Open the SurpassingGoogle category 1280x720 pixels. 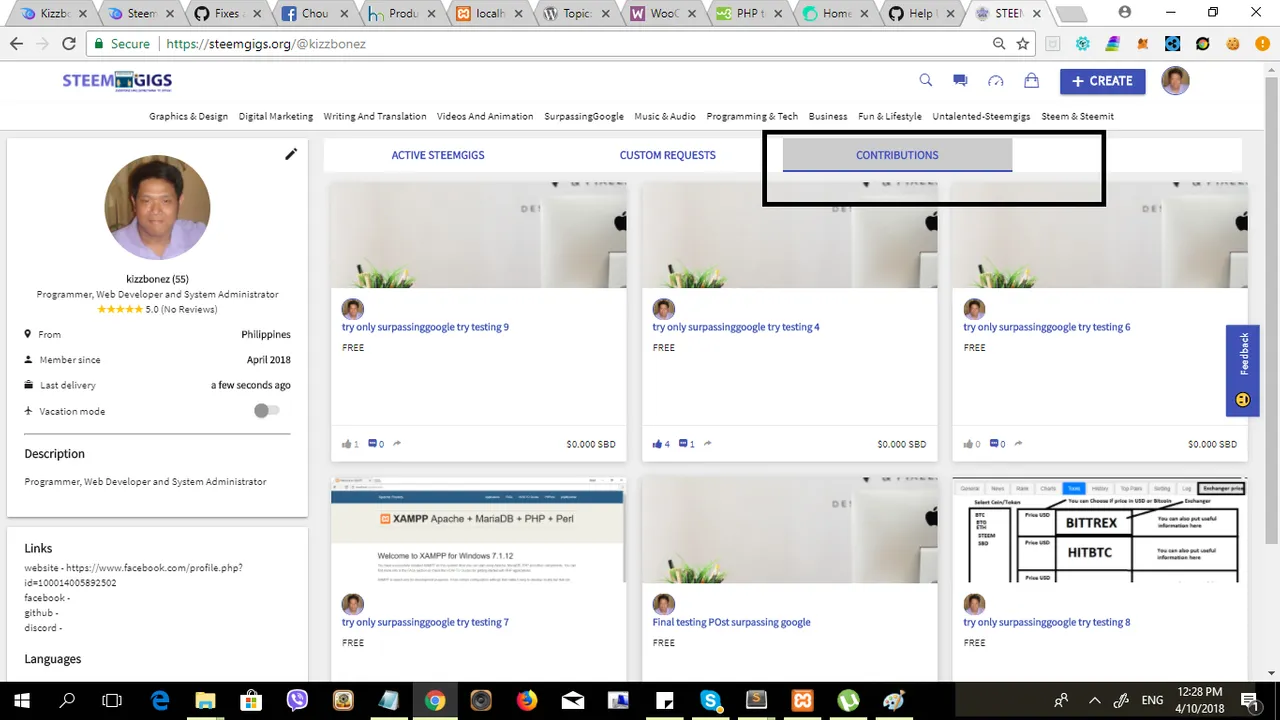(x=584, y=116)
